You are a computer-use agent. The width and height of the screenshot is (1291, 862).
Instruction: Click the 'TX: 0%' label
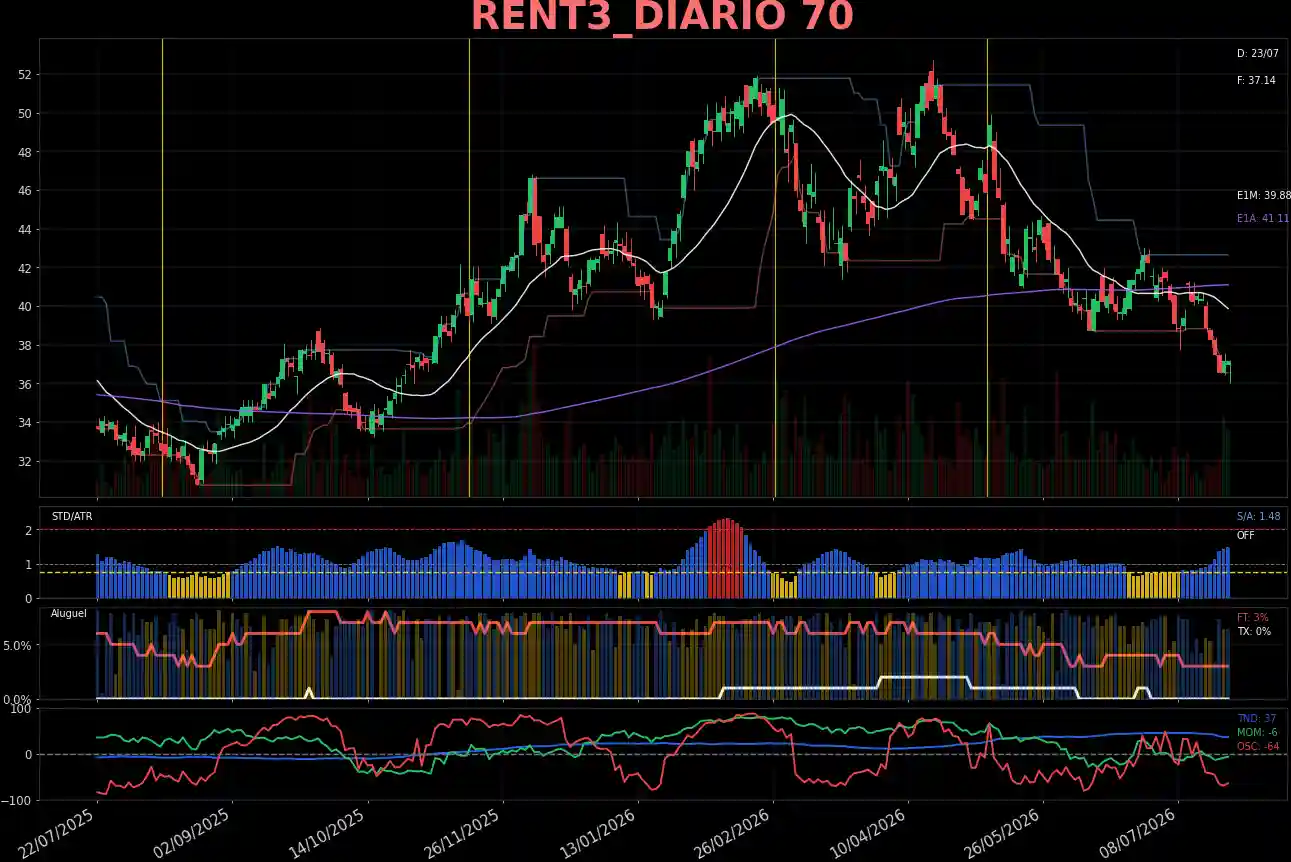coord(1253,632)
